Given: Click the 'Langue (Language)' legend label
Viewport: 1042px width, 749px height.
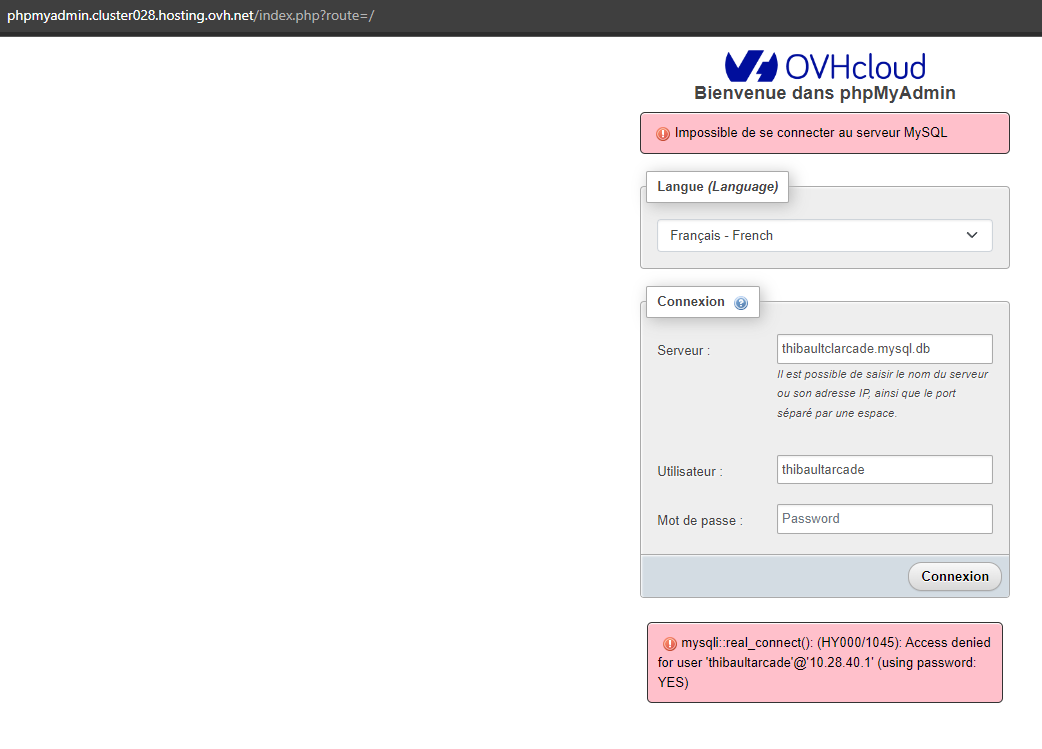Looking at the screenshot, I should click(x=718, y=187).
